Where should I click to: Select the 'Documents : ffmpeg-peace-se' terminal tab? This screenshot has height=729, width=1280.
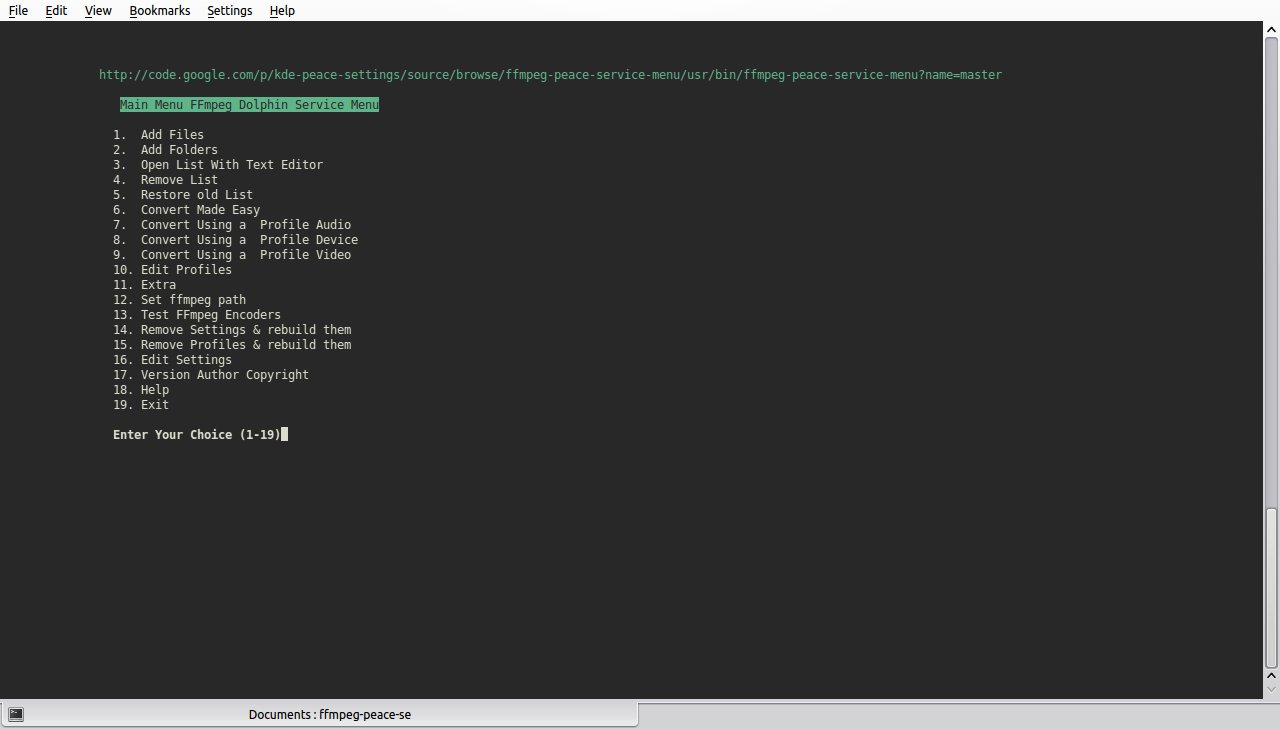point(319,714)
